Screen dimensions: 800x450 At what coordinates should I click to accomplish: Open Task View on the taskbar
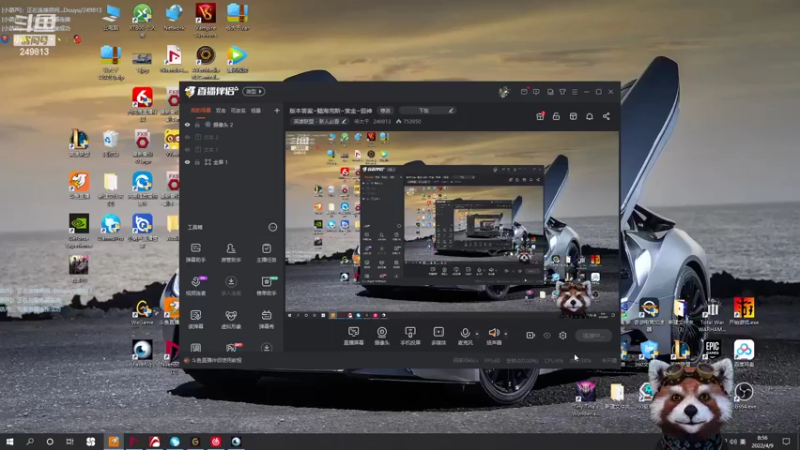point(69,441)
